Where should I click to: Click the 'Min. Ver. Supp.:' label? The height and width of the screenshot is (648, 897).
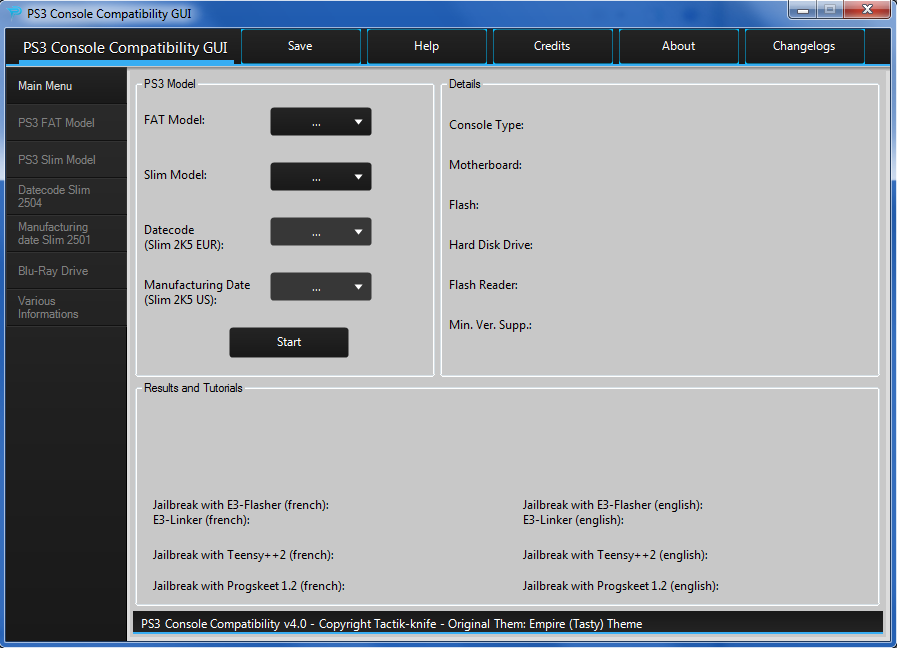tap(490, 325)
